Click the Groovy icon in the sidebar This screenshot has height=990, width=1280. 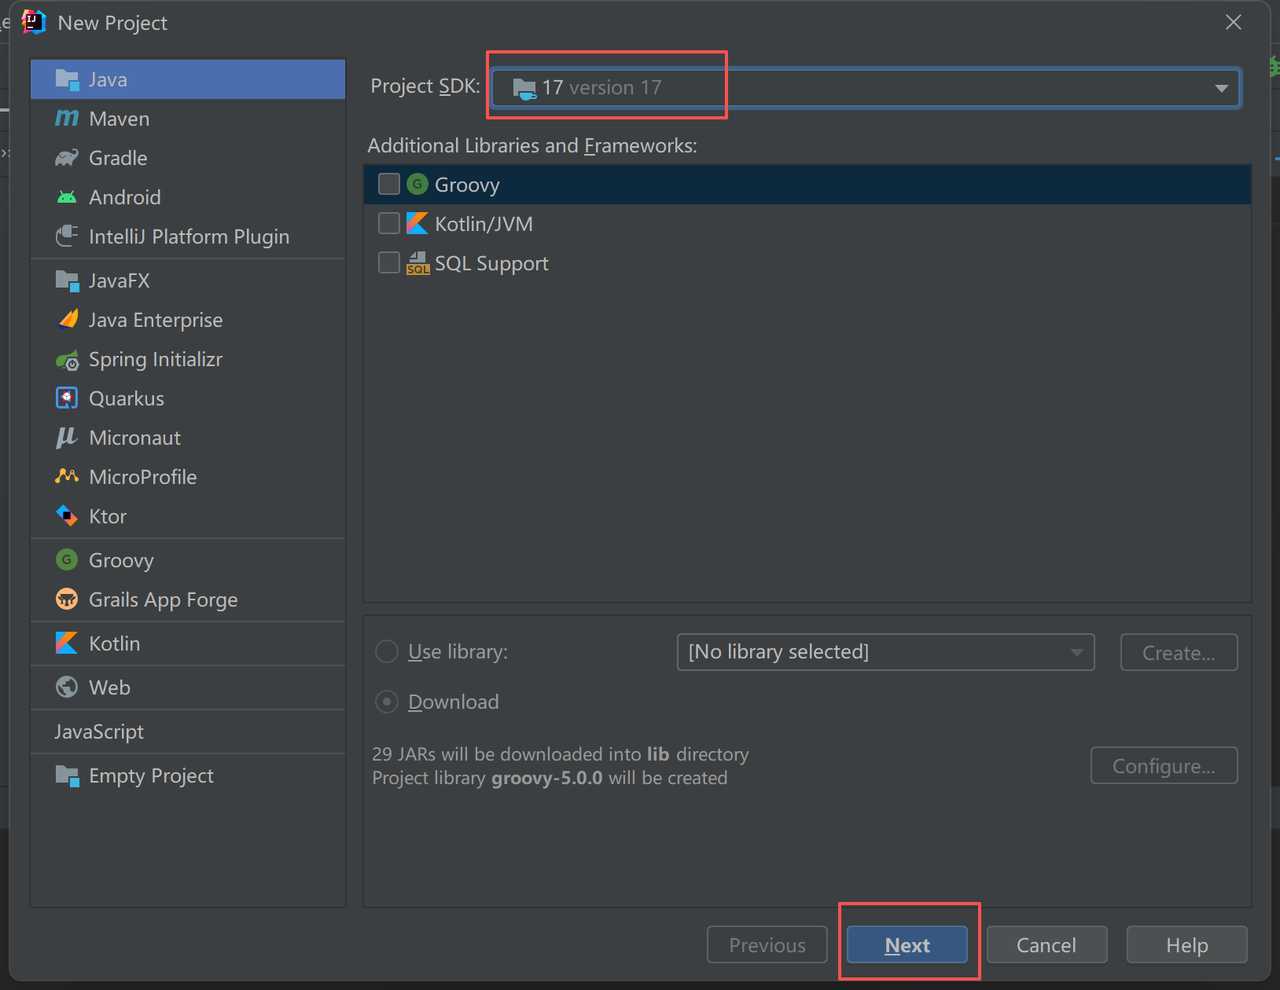click(67, 560)
